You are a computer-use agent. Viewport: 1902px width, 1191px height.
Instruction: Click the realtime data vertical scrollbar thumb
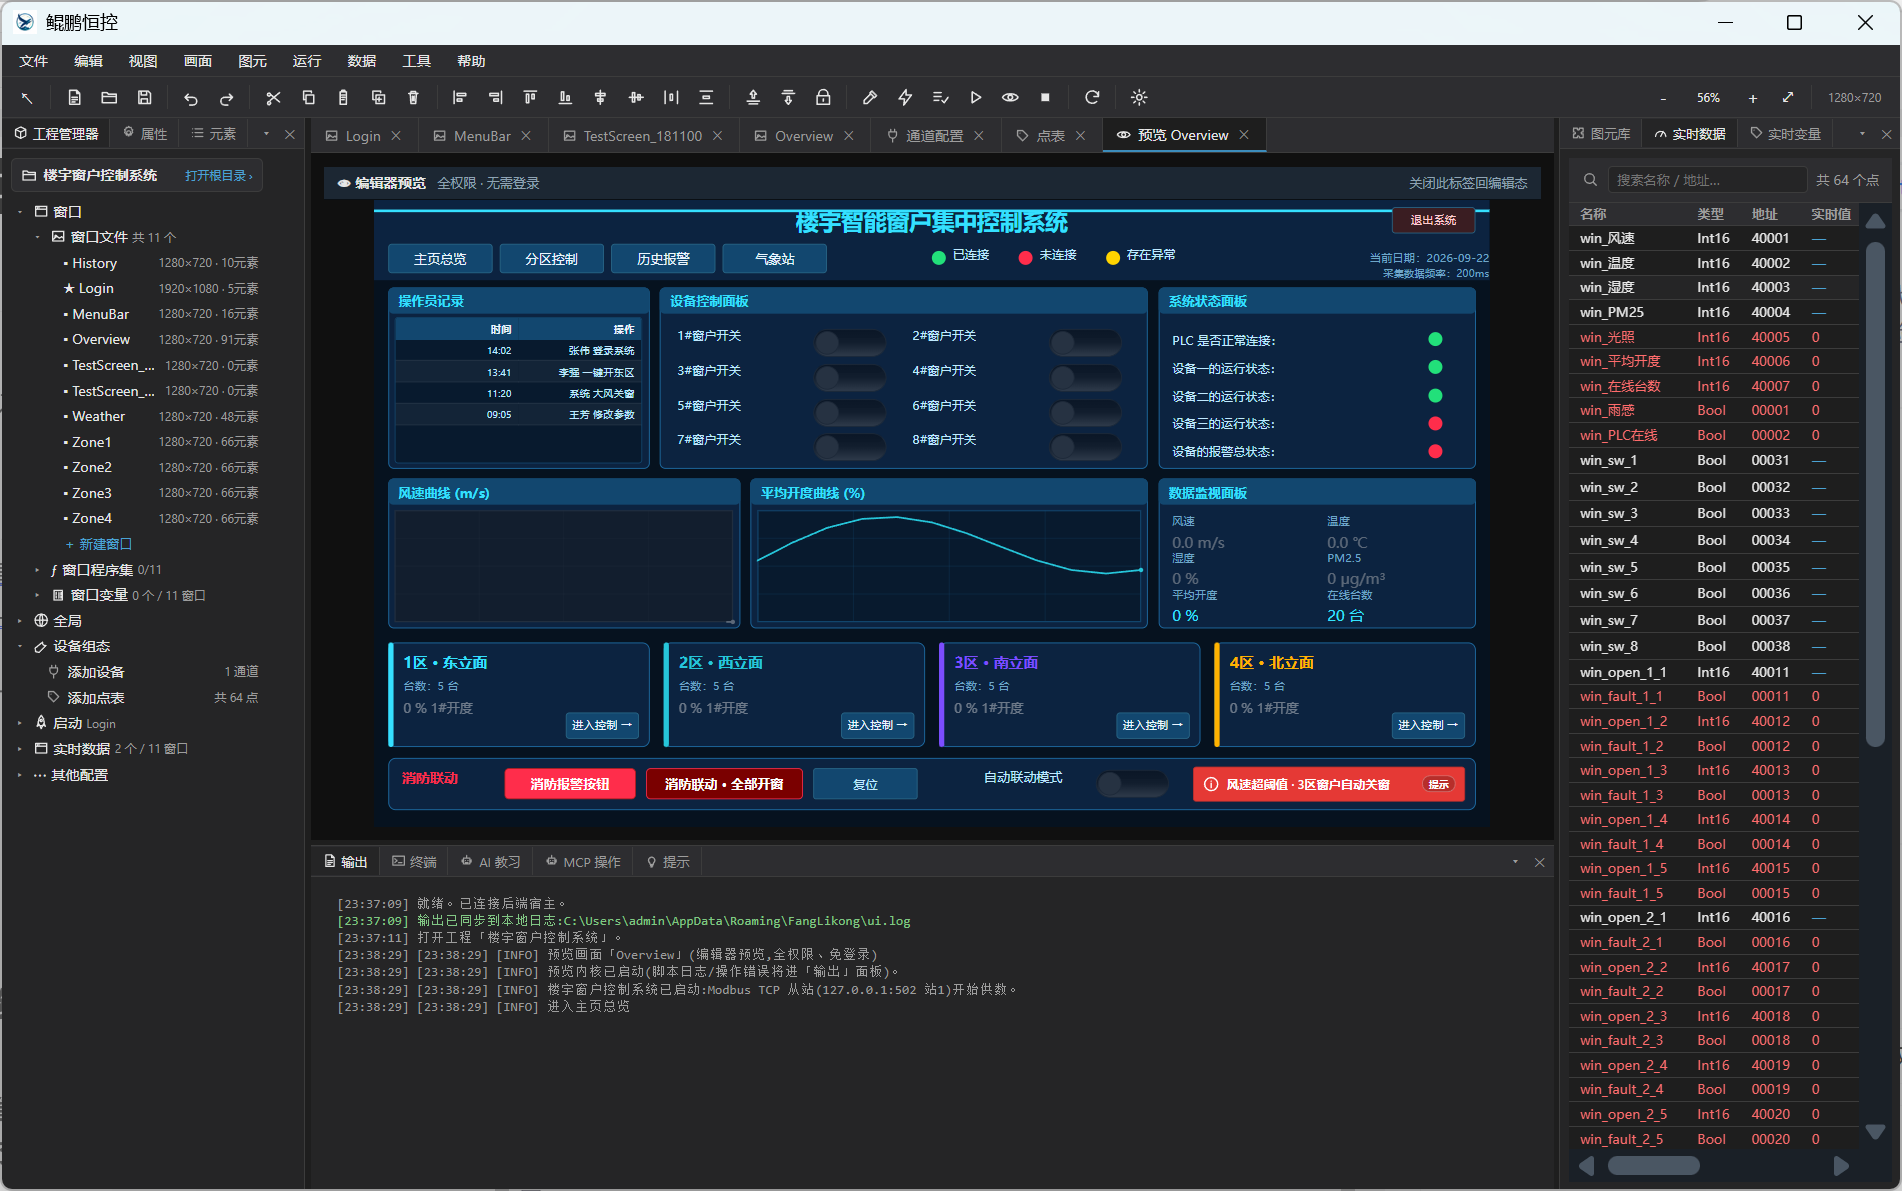tap(1875, 494)
